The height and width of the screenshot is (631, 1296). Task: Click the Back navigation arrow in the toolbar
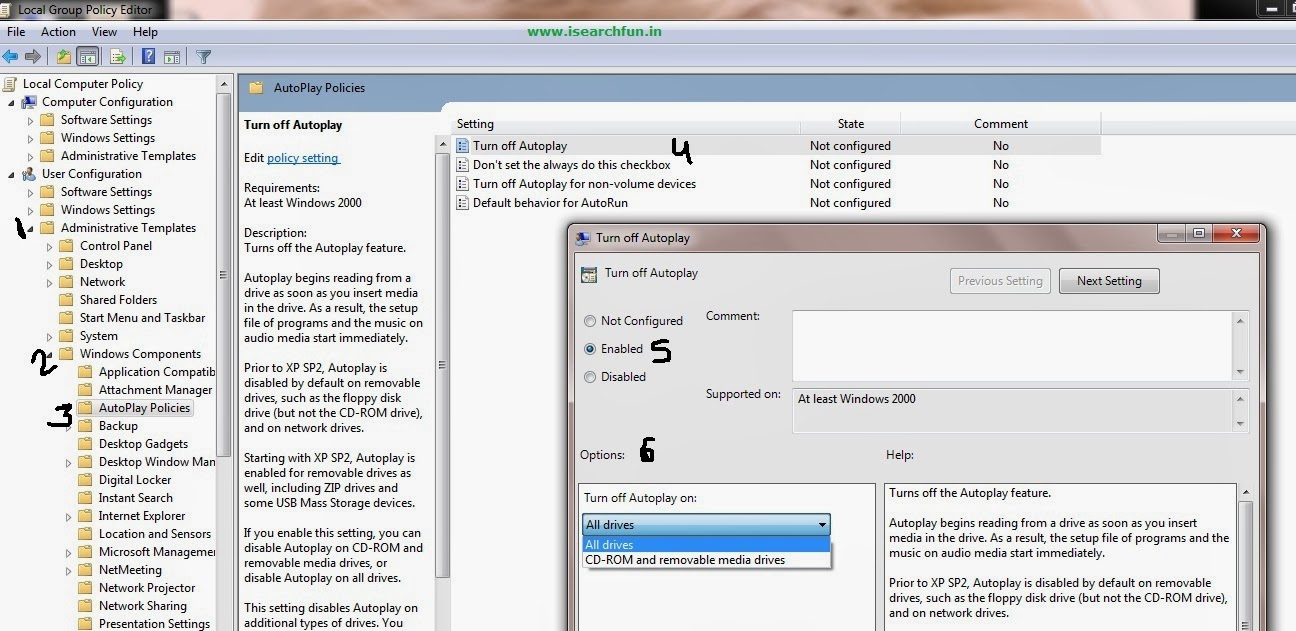(x=10, y=56)
